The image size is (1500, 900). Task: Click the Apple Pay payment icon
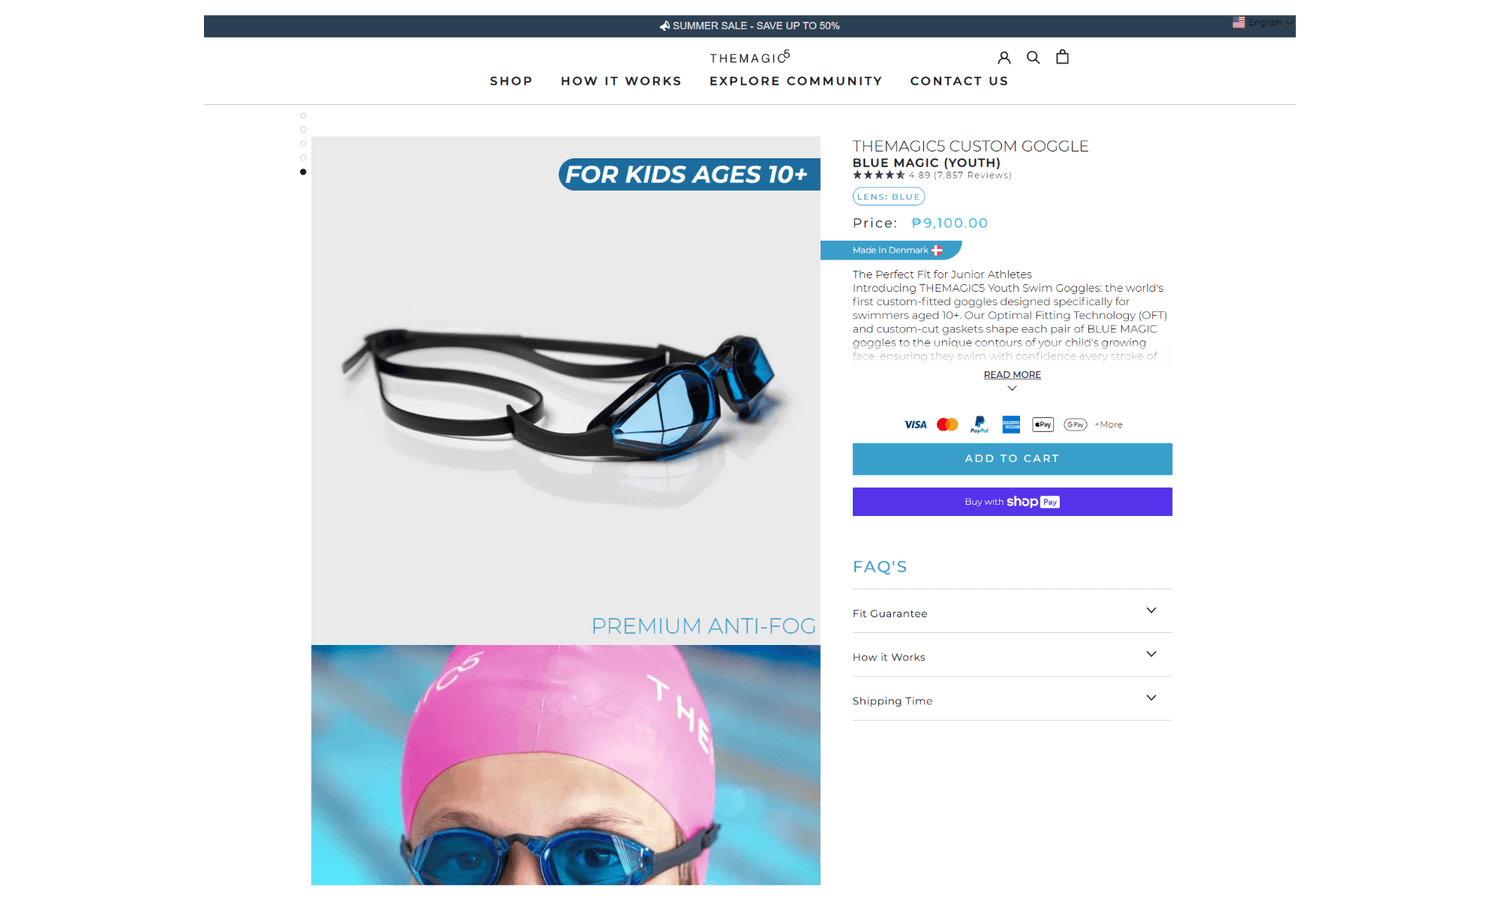point(1043,425)
